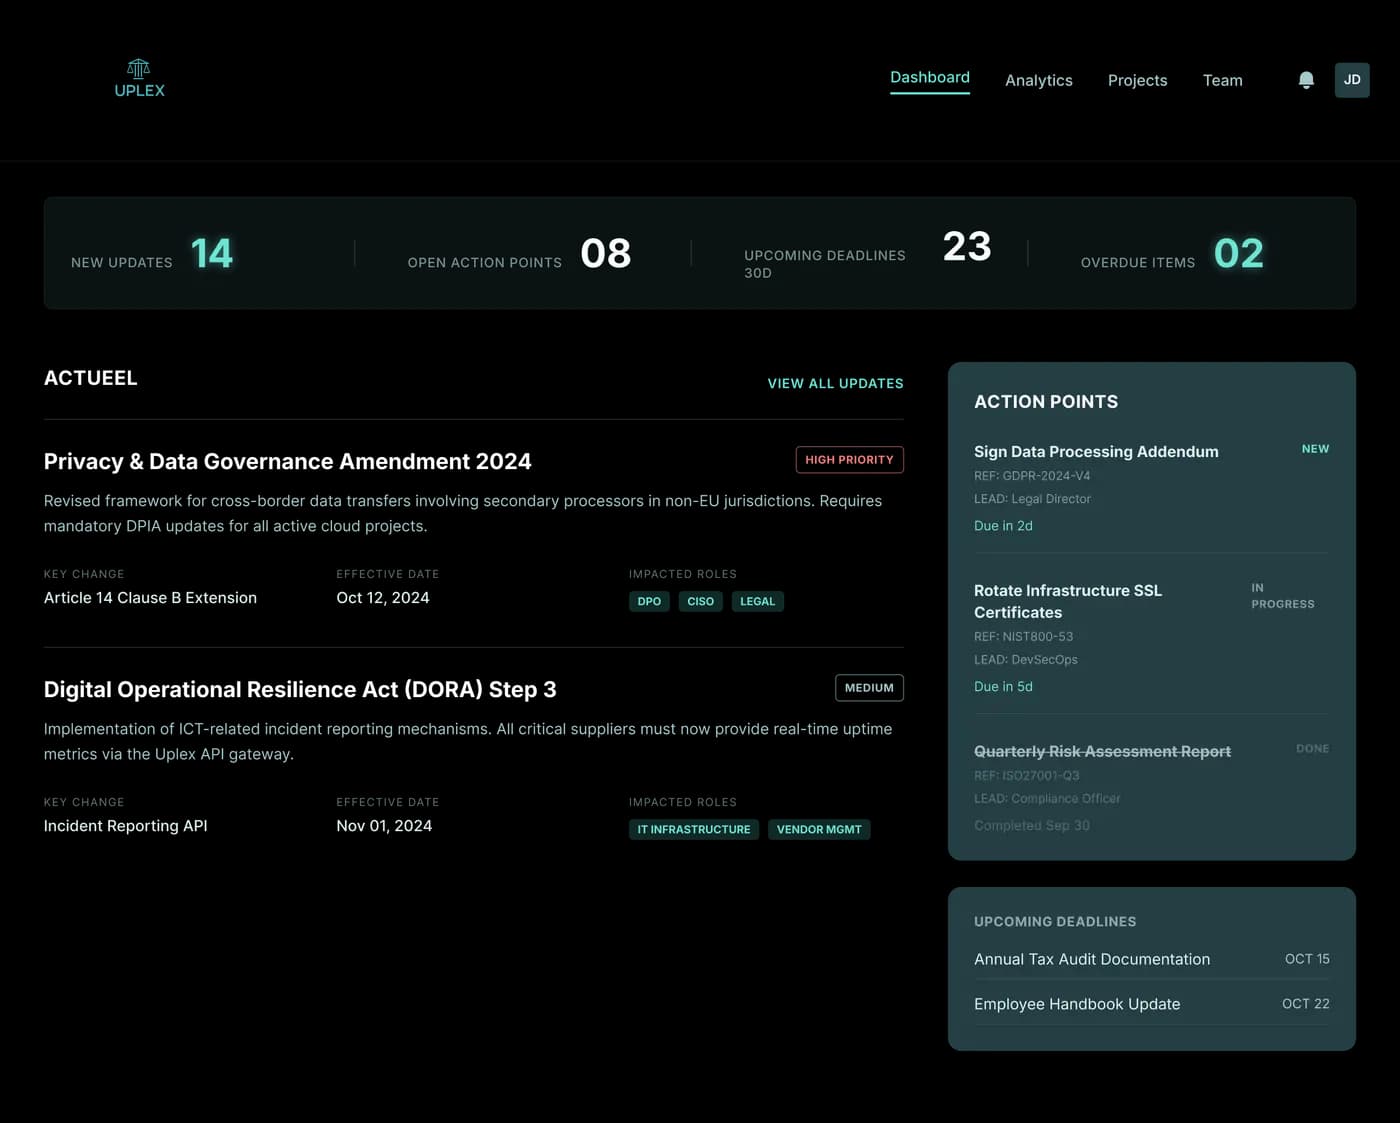Open Rotate Infrastructure SSL Certificates action
The height and width of the screenshot is (1123, 1400).
[1067, 601]
